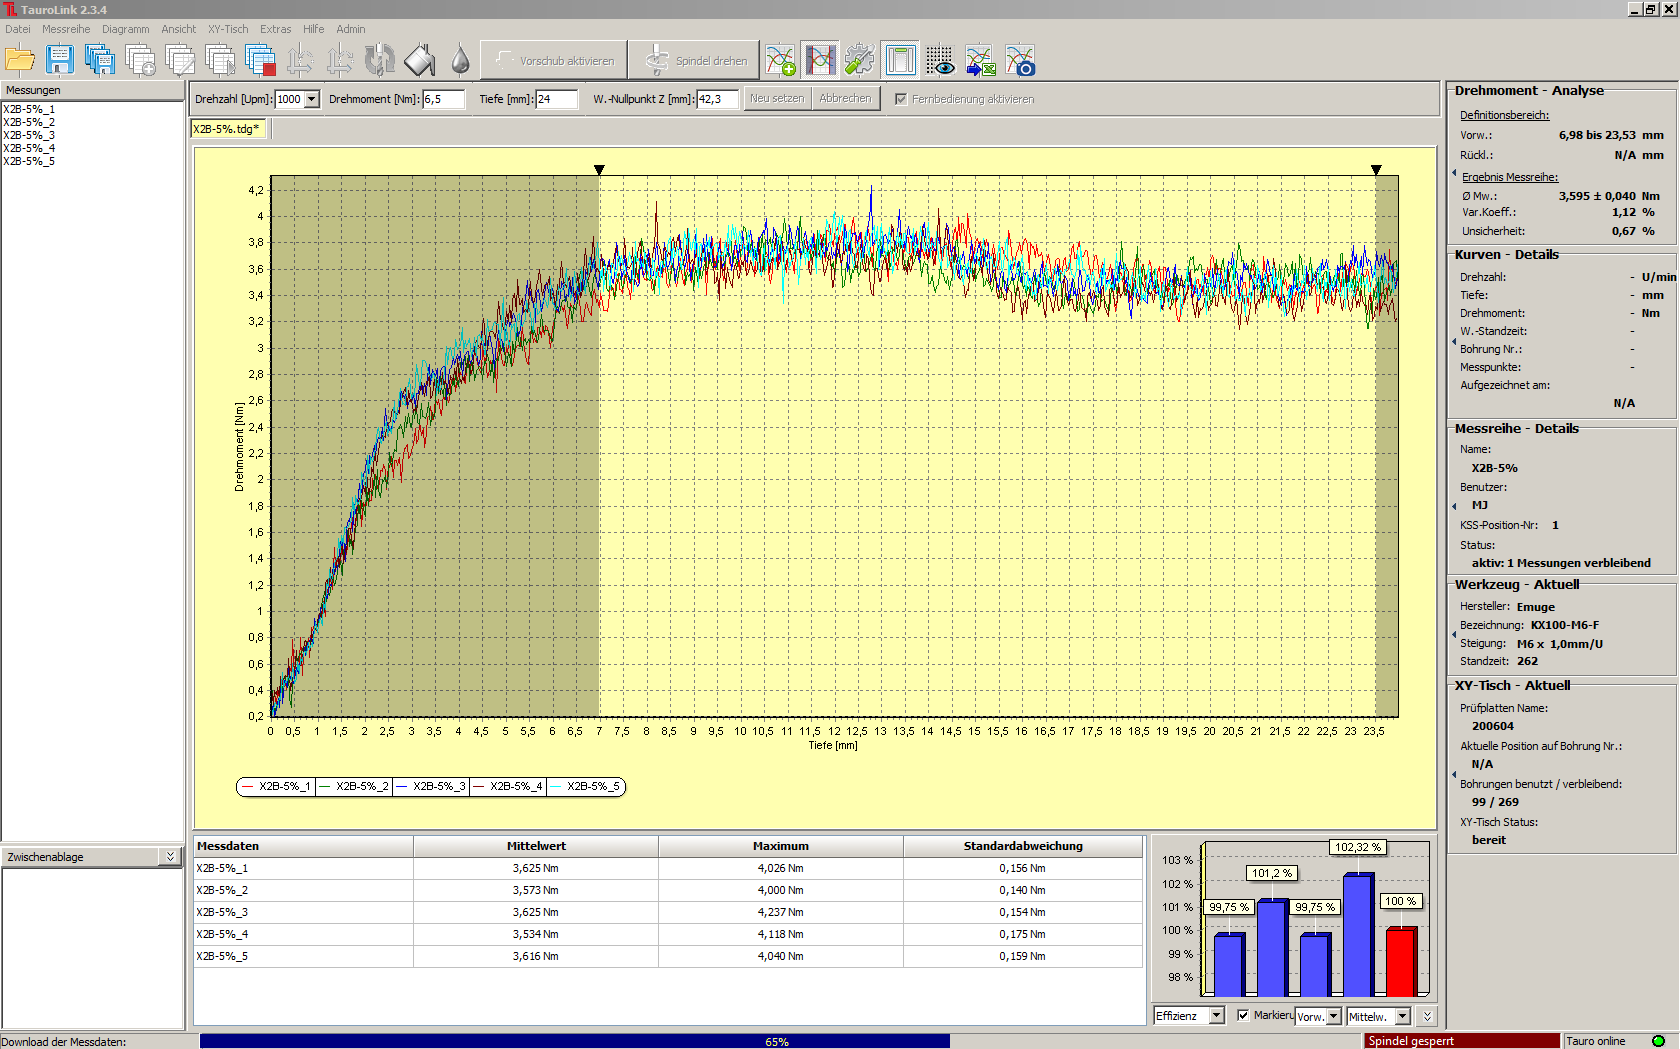Click the first axis positioning icon

(300, 60)
